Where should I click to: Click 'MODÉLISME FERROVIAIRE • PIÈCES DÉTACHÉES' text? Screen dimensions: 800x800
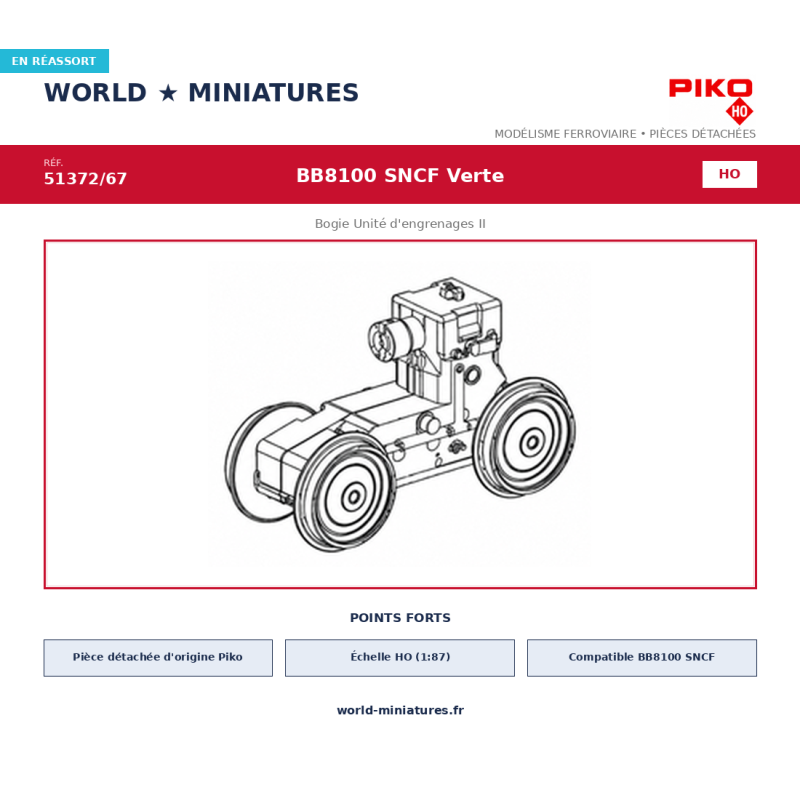(x=625, y=134)
